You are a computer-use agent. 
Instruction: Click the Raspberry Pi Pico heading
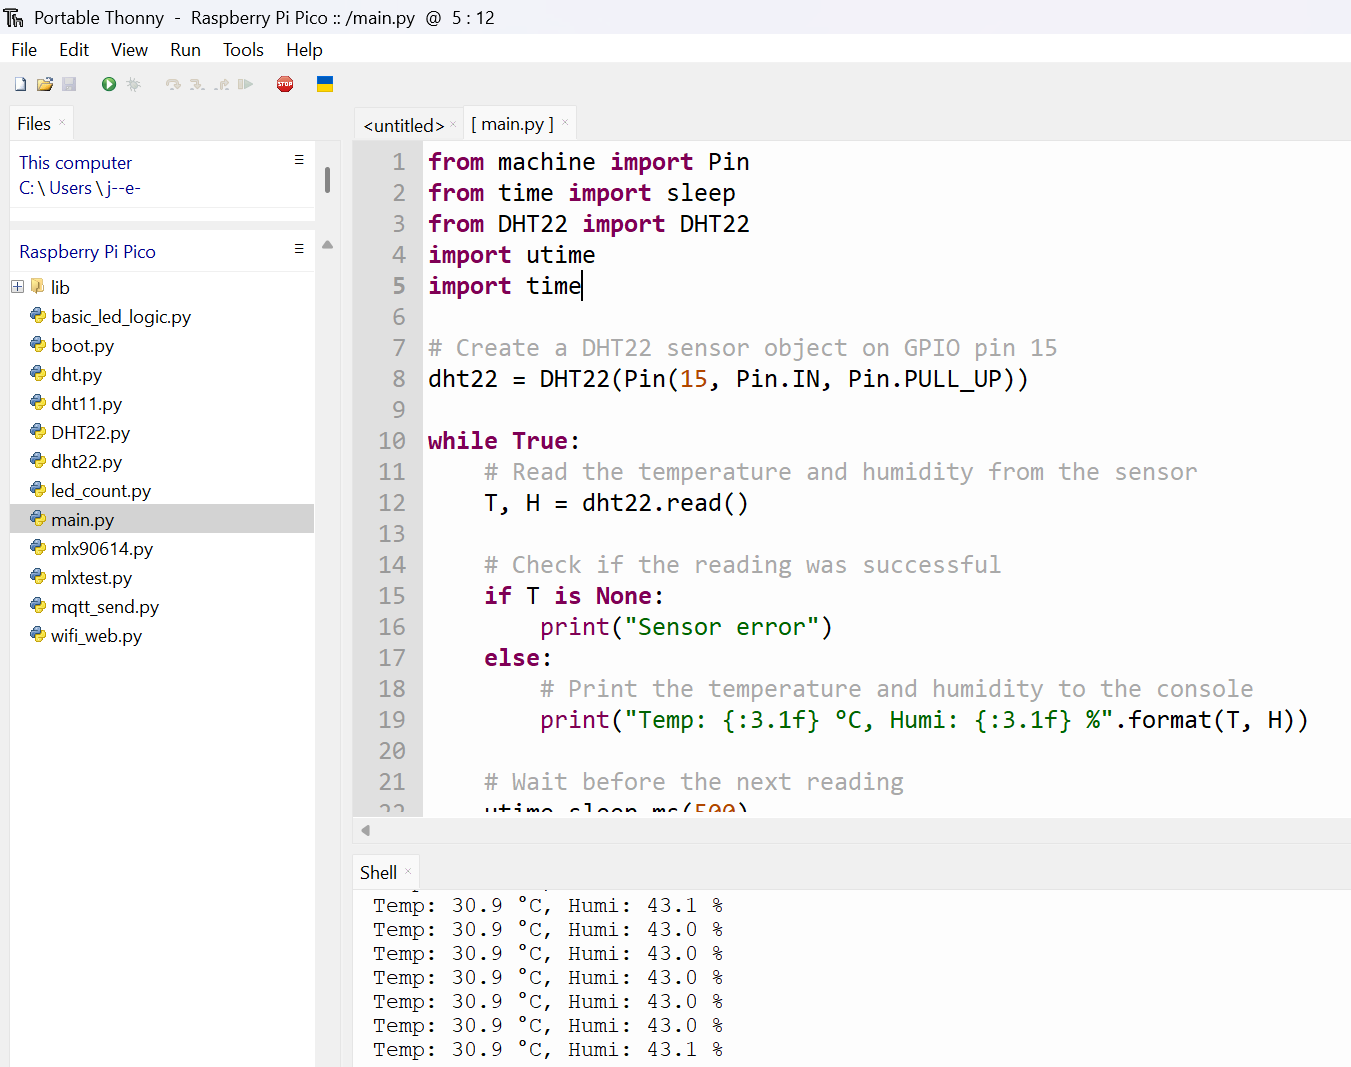click(87, 252)
